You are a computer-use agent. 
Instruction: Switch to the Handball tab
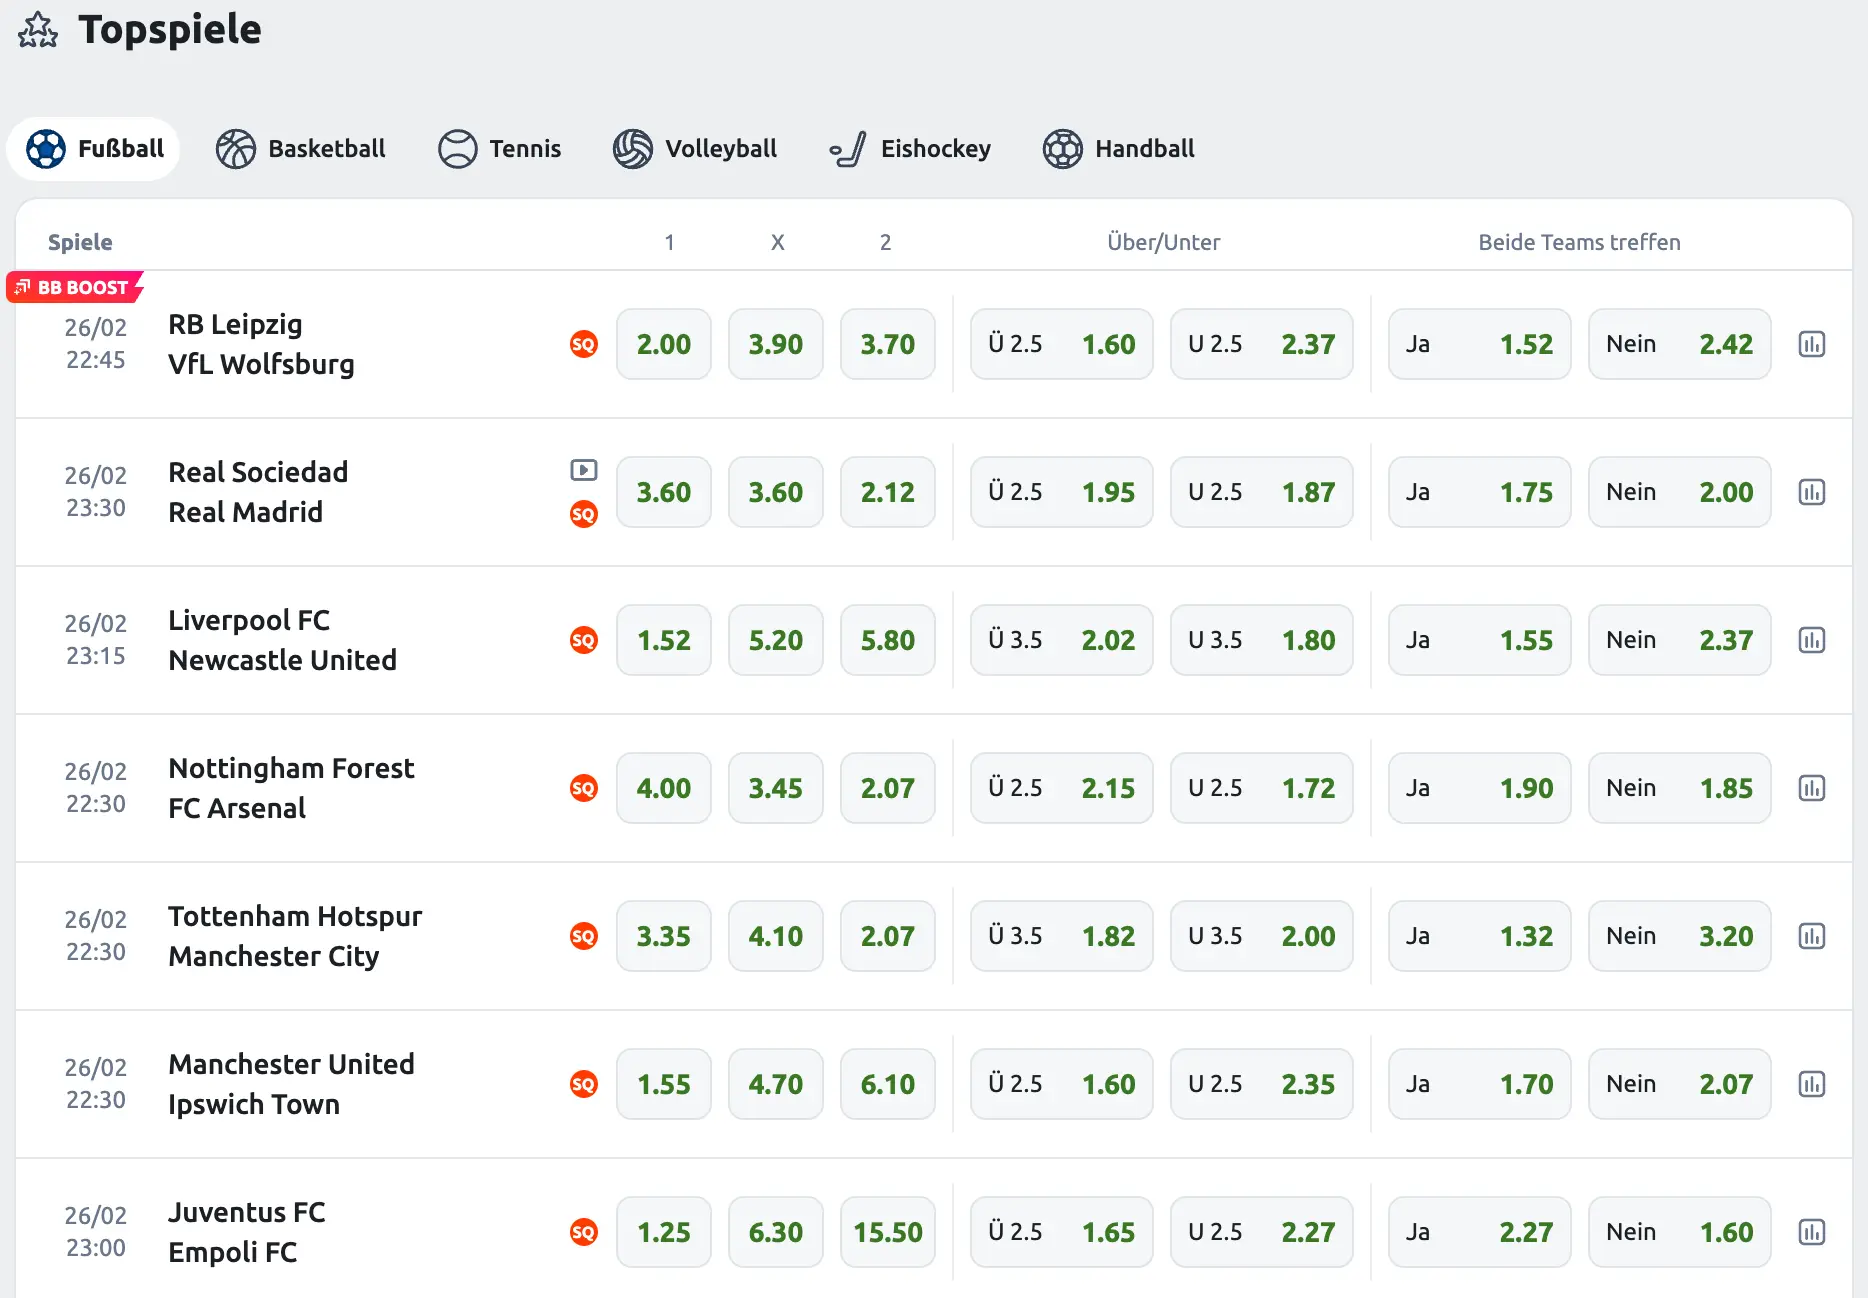(x=1118, y=149)
